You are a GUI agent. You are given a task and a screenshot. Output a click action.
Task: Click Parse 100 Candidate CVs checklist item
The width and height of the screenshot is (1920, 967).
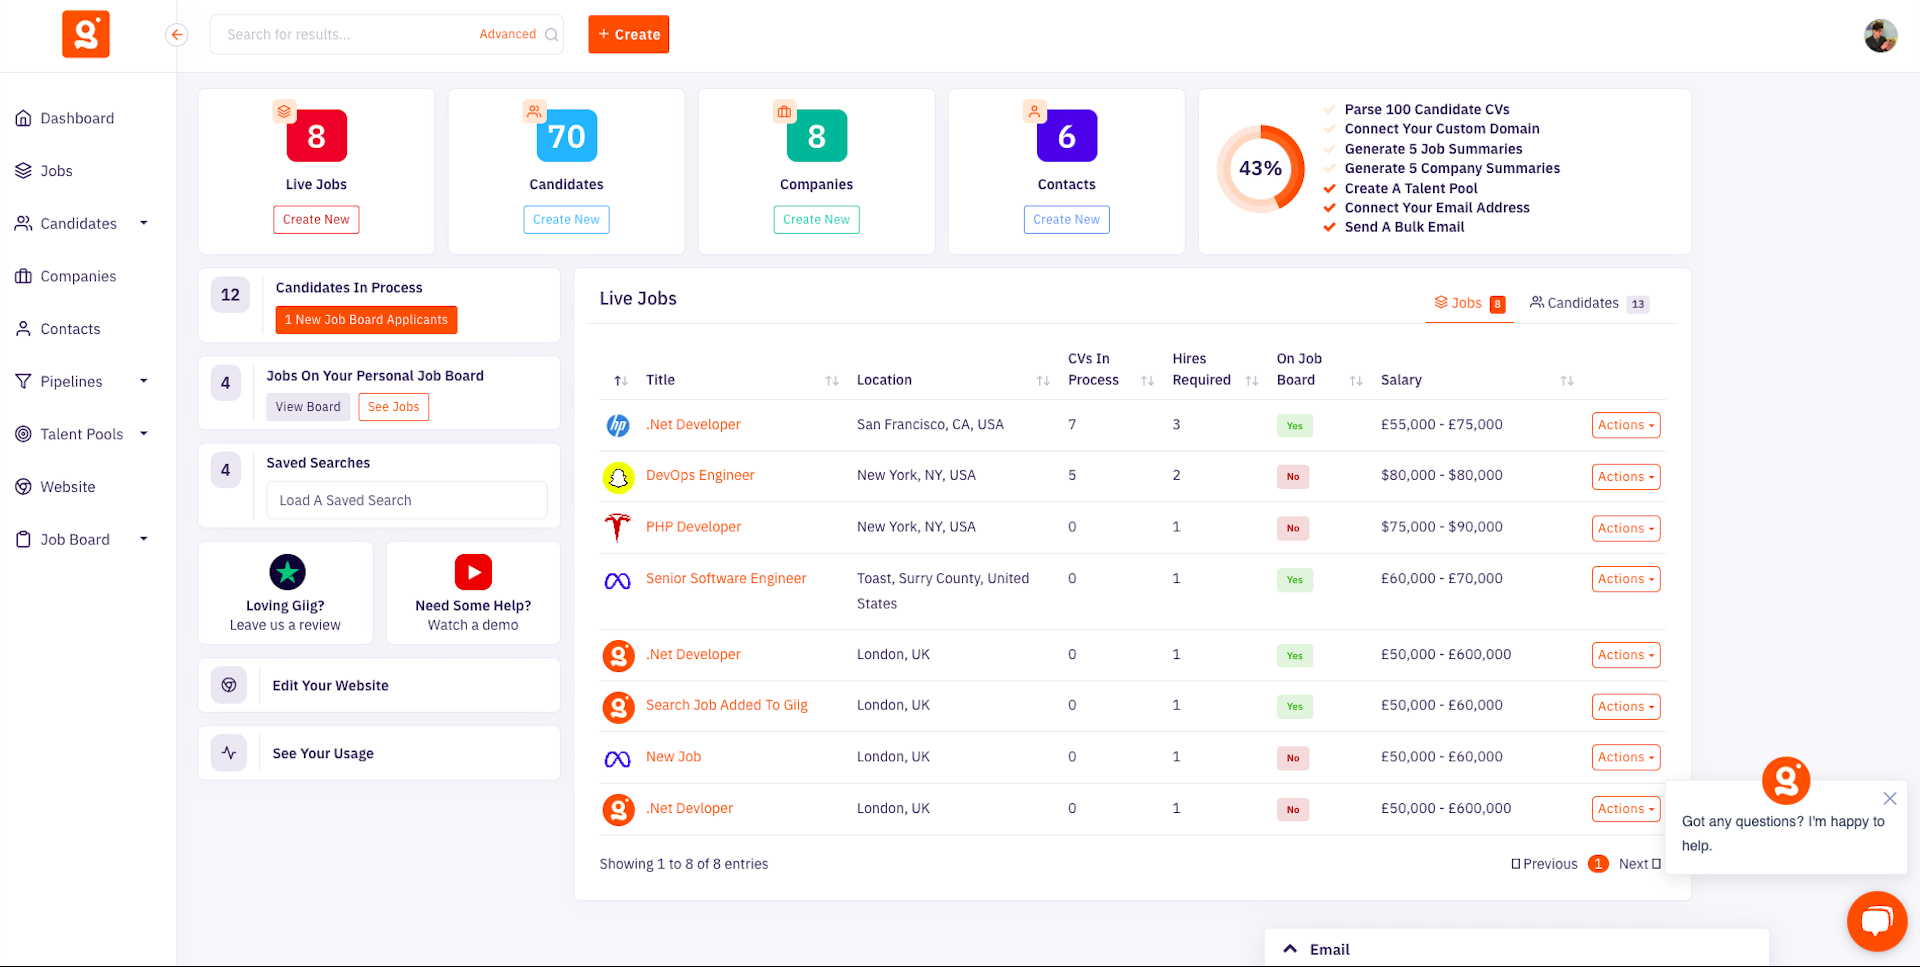(1427, 110)
